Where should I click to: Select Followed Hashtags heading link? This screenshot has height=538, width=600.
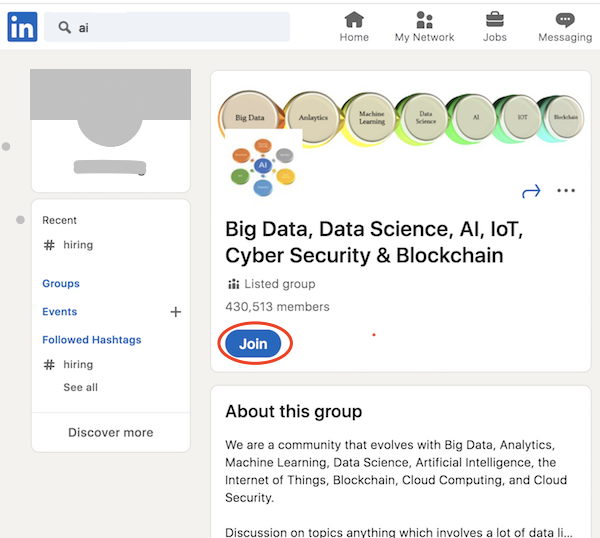[x=92, y=340]
